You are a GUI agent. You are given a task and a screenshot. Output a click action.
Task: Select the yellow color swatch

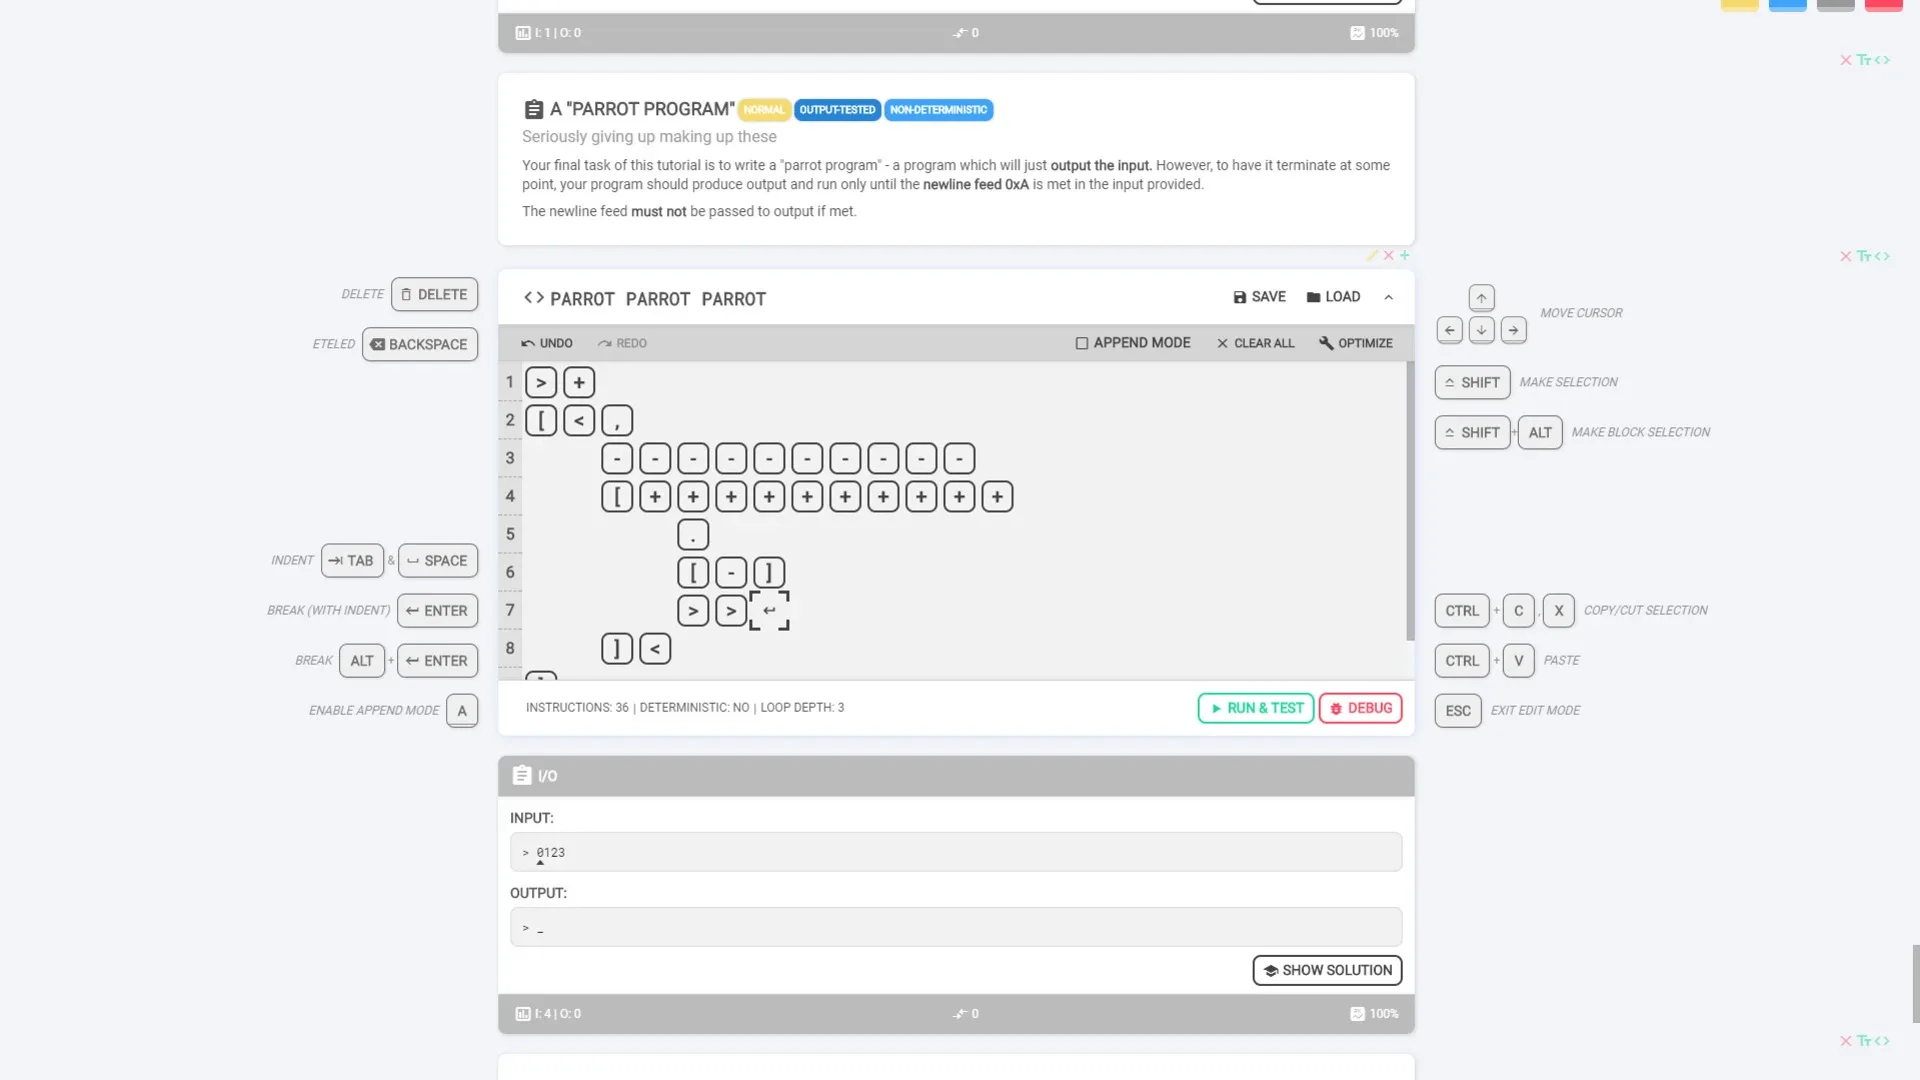point(1739,5)
